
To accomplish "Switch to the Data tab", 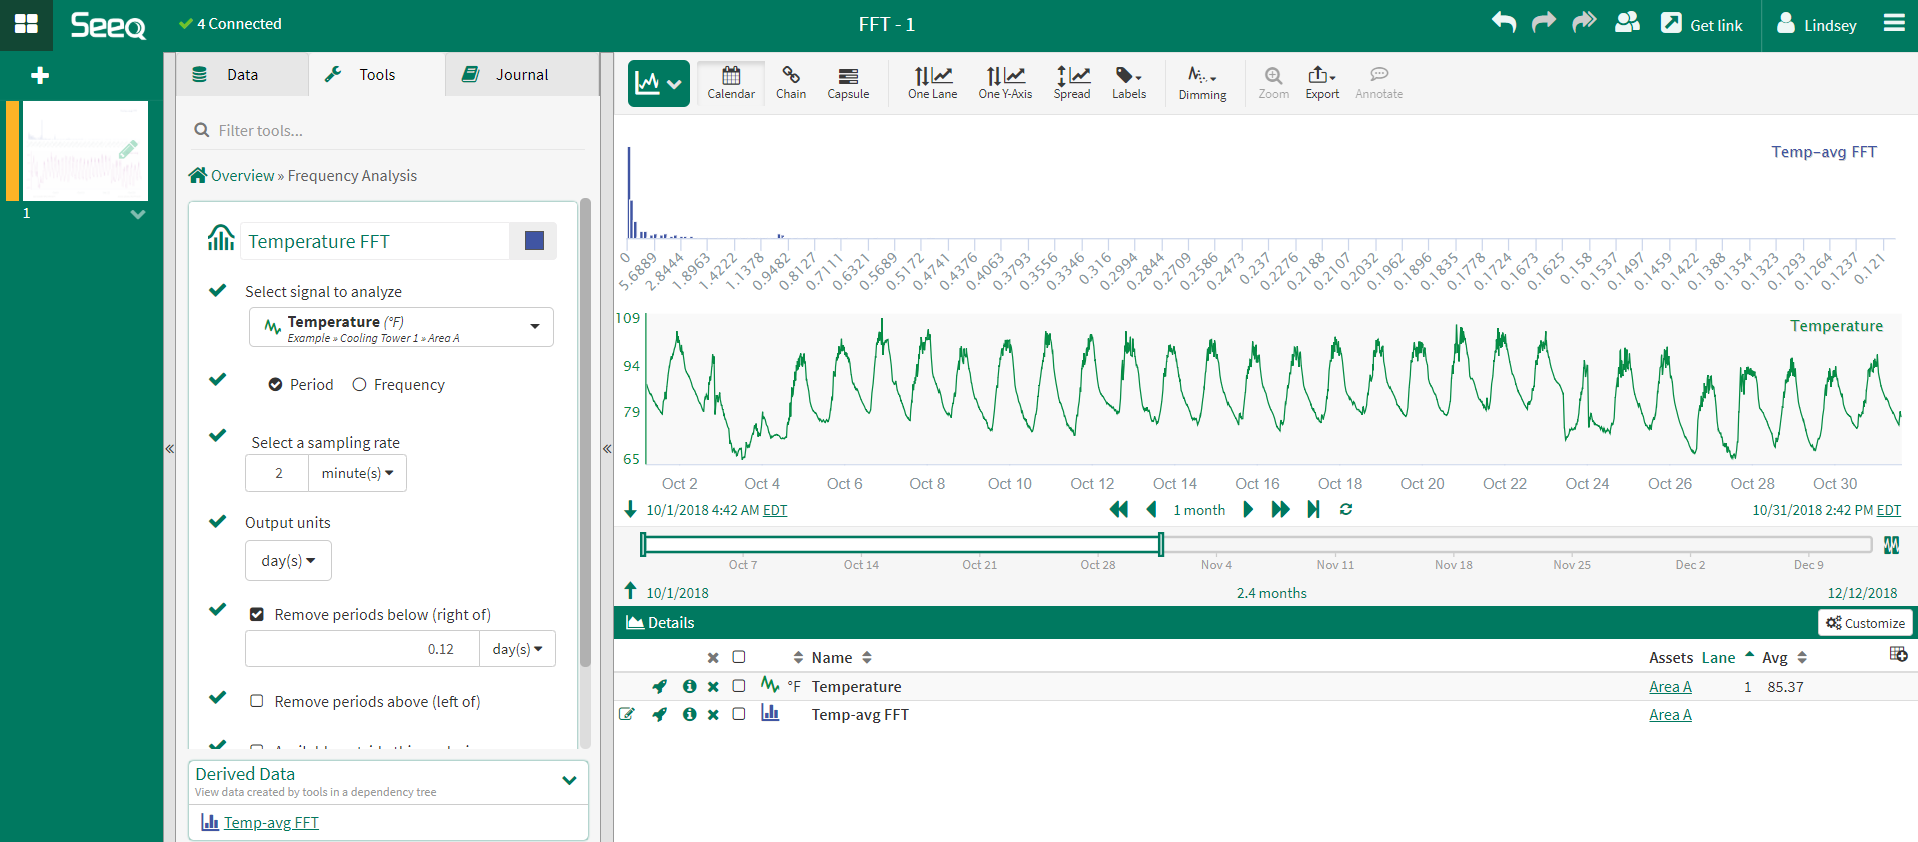I will coord(241,75).
